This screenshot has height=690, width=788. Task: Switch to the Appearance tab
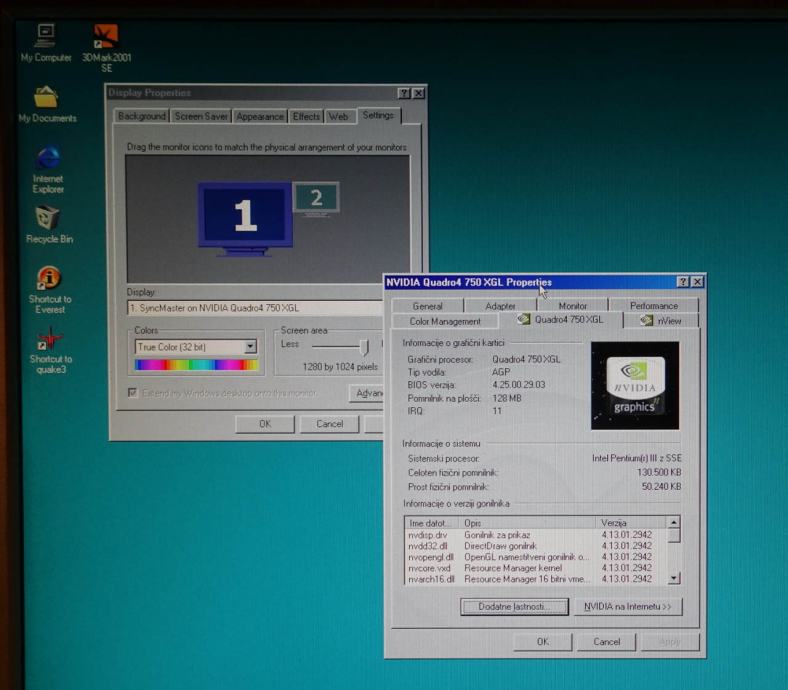pos(260,117)
